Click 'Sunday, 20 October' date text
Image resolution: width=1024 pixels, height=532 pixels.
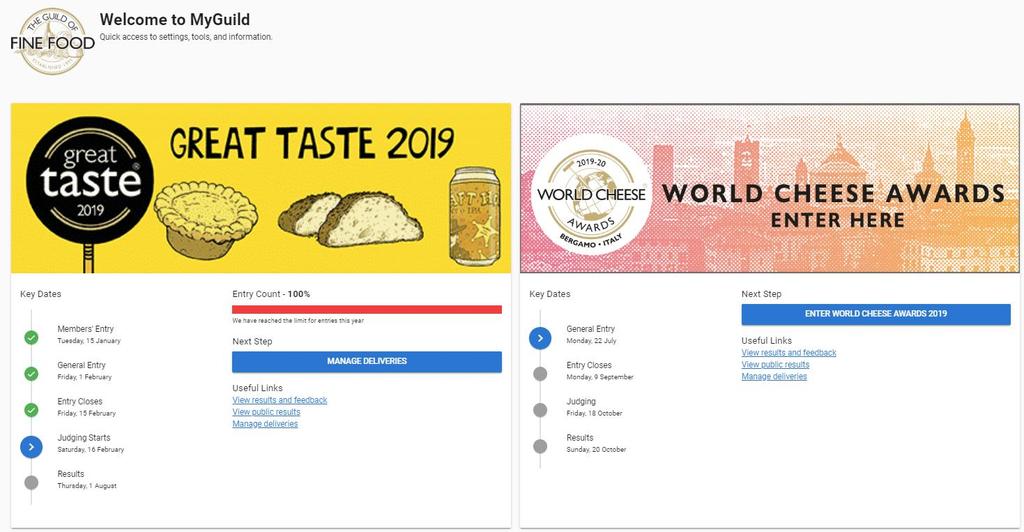[x=596, y=450]
